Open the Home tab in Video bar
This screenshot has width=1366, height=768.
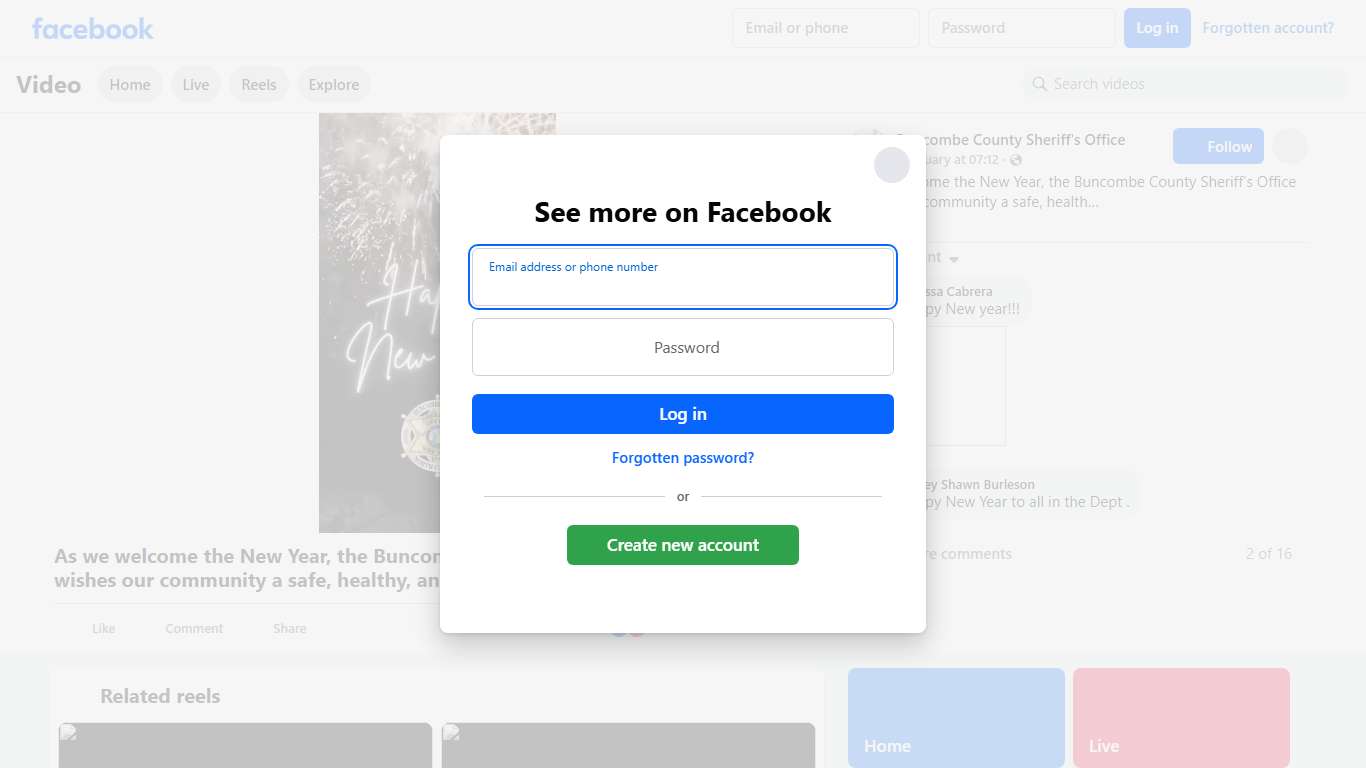pyautogui.click(x=130, y=85)
